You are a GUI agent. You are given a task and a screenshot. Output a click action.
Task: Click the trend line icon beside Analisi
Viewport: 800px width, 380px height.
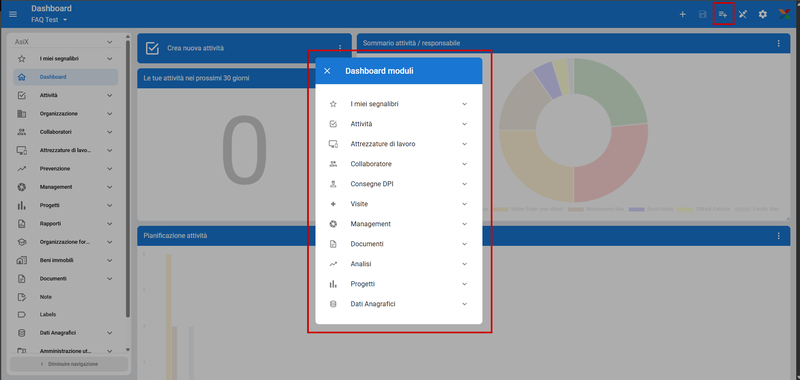coord(333,264)
